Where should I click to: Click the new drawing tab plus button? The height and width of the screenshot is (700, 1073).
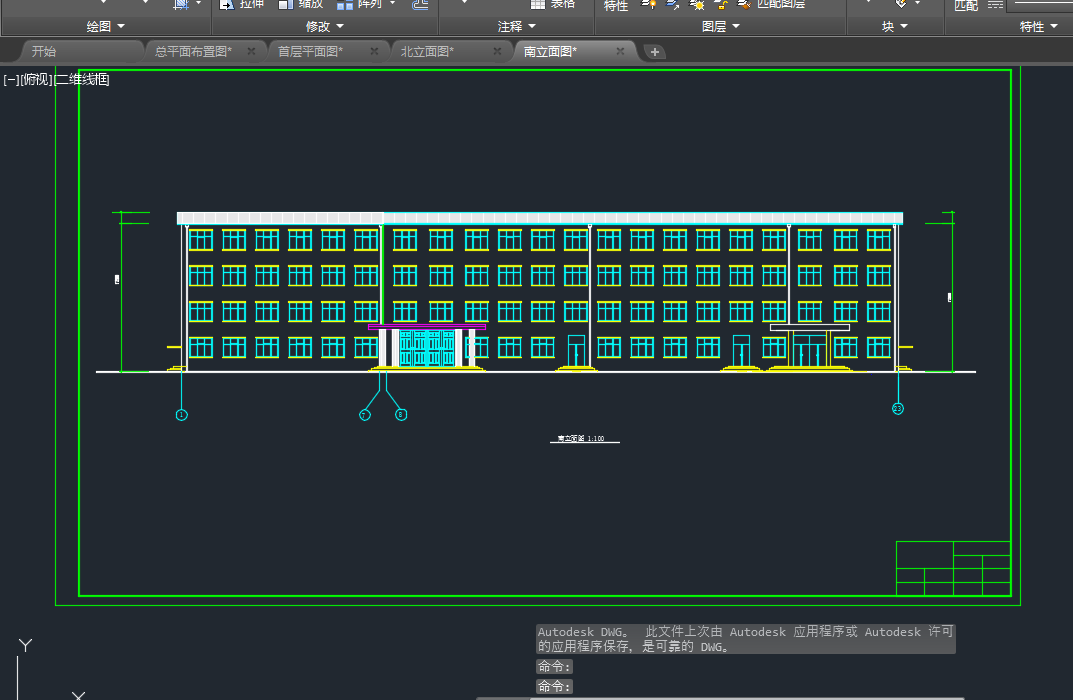[654, 52]
